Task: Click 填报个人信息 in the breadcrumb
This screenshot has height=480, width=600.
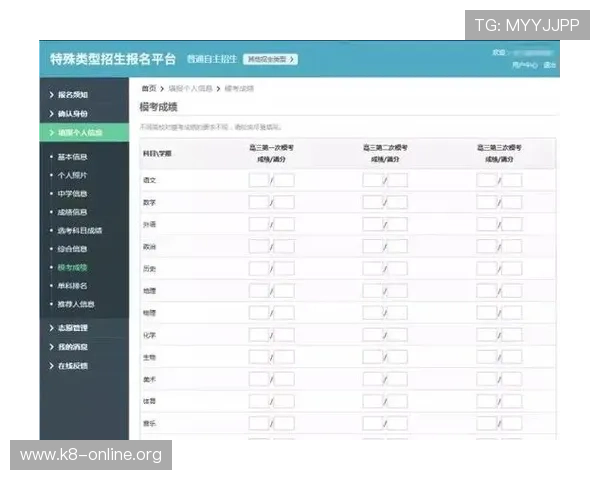Action: click(x=190, y=89)
